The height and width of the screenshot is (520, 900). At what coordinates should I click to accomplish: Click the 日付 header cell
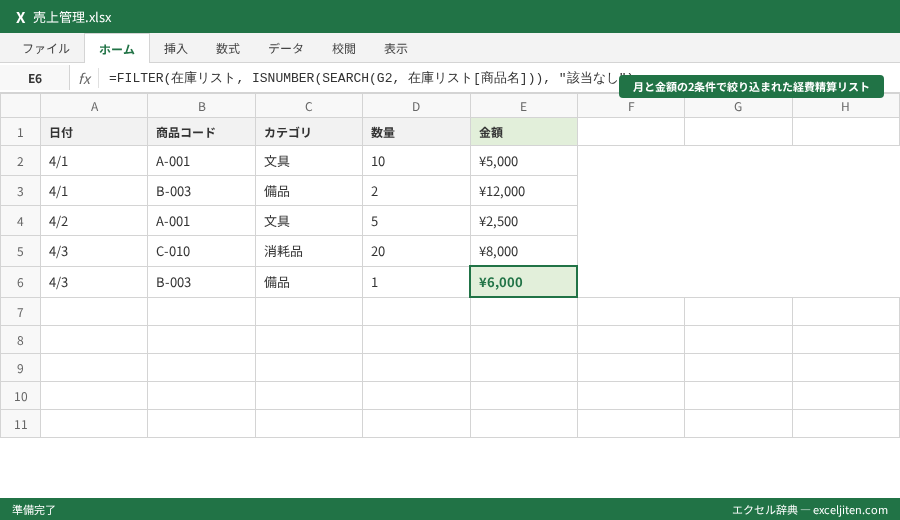pos(94,133)
